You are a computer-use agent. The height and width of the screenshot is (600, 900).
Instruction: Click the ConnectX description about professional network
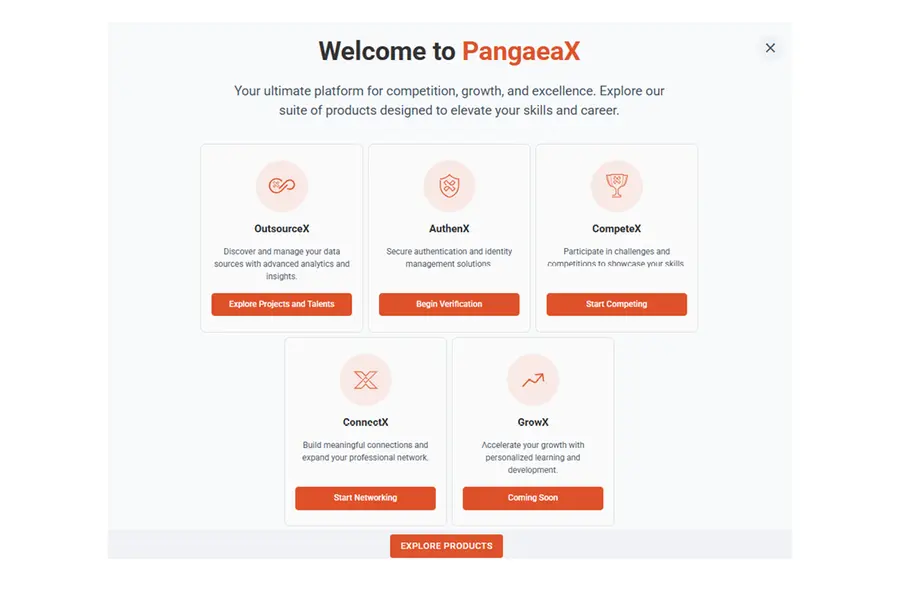pos(365,451)
